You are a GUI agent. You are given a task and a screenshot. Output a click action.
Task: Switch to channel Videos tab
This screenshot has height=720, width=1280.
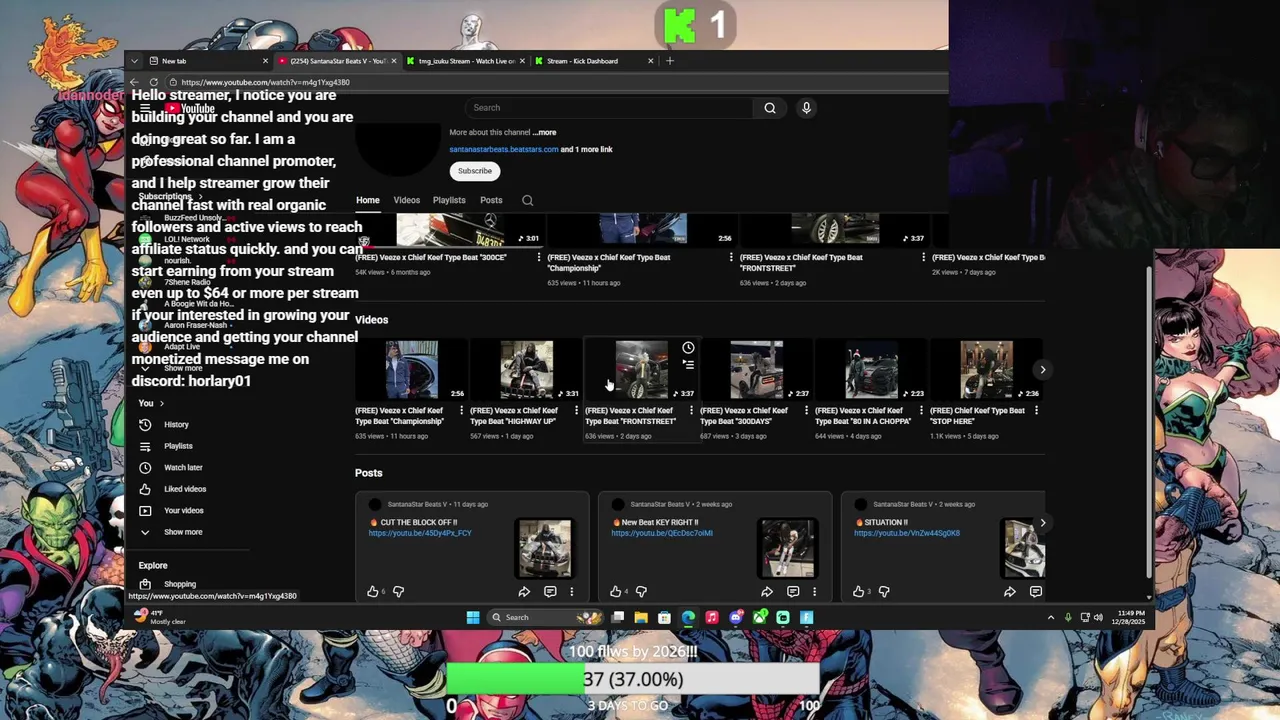[407, 200]
